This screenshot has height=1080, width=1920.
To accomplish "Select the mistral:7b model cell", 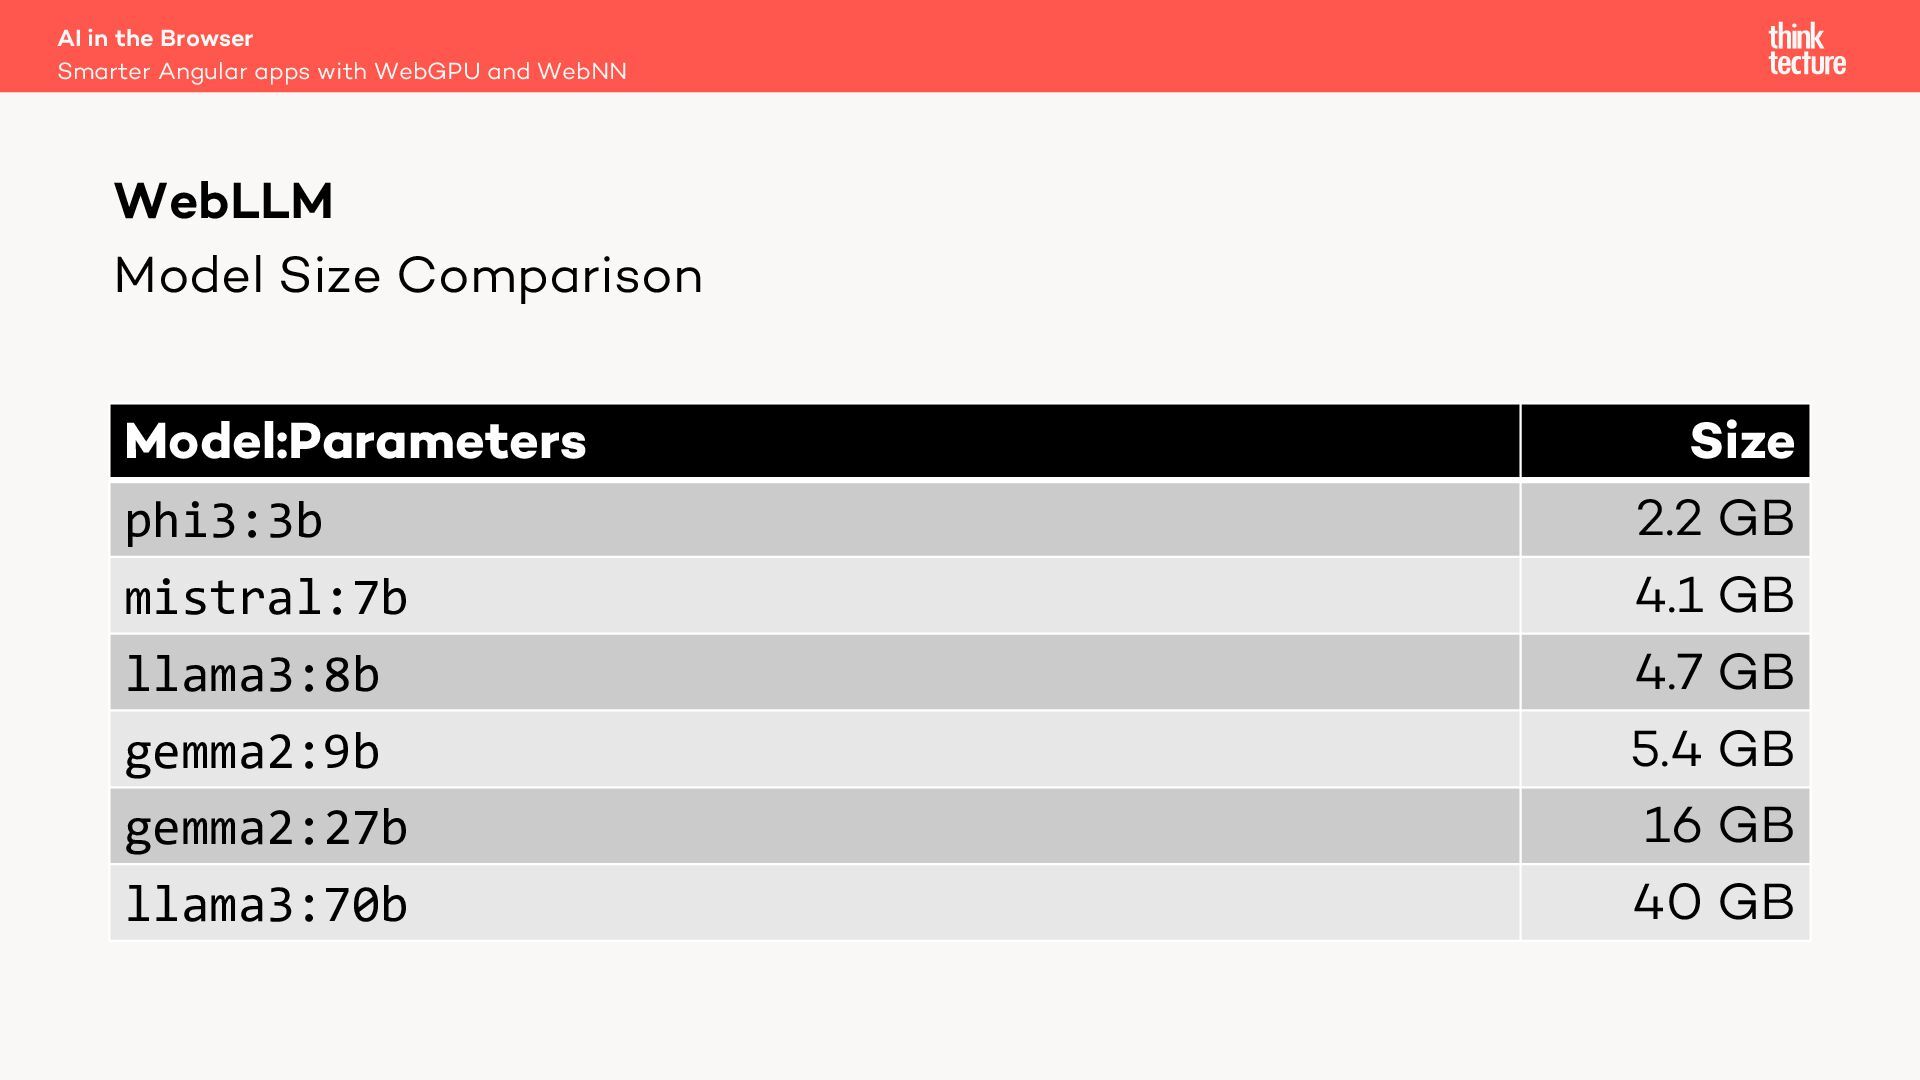I will pyautogui.click(x=266, y=597).
